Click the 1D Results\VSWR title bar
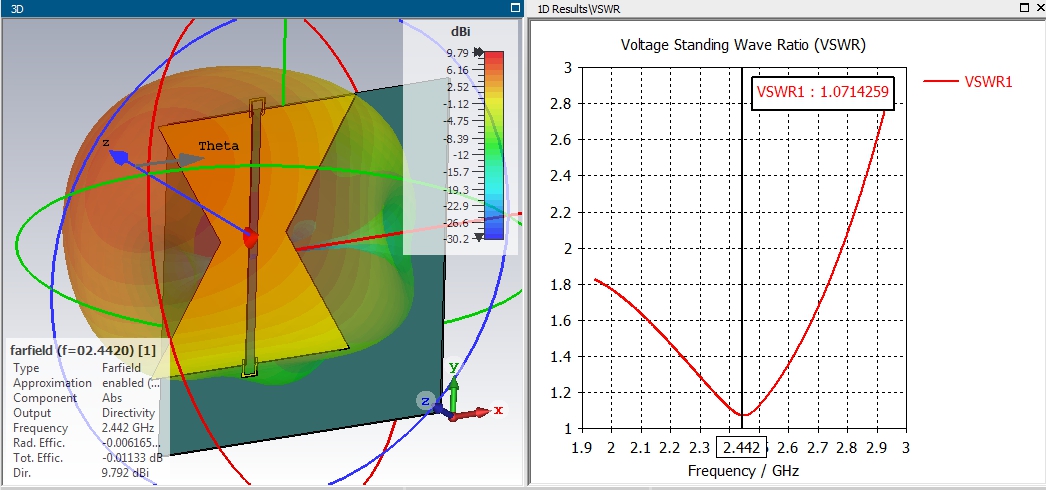Image resolution: width=1046 pixels, height=490 pixels. [786, 8]
